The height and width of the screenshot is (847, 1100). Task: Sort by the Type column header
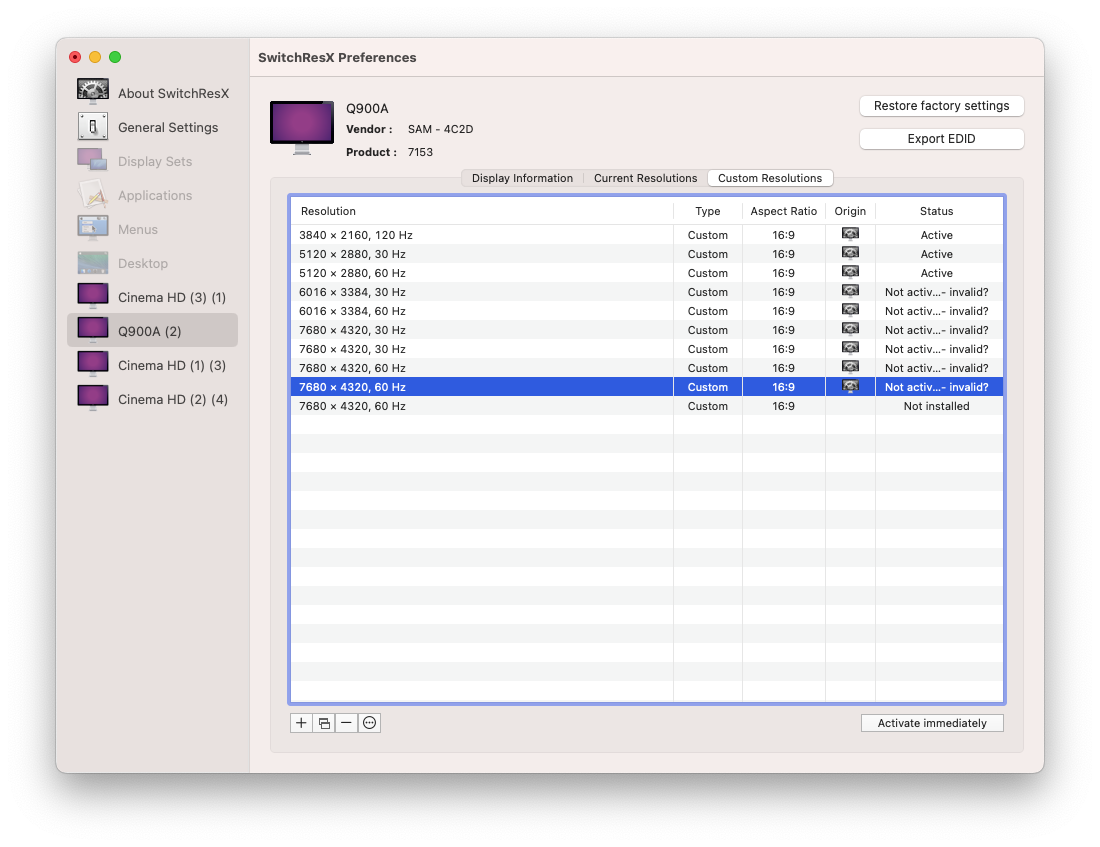click(x=708, y=211)
